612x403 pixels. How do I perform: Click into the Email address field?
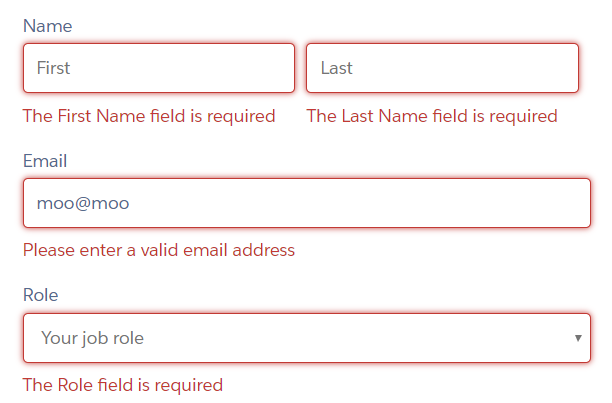coord(306,203)
